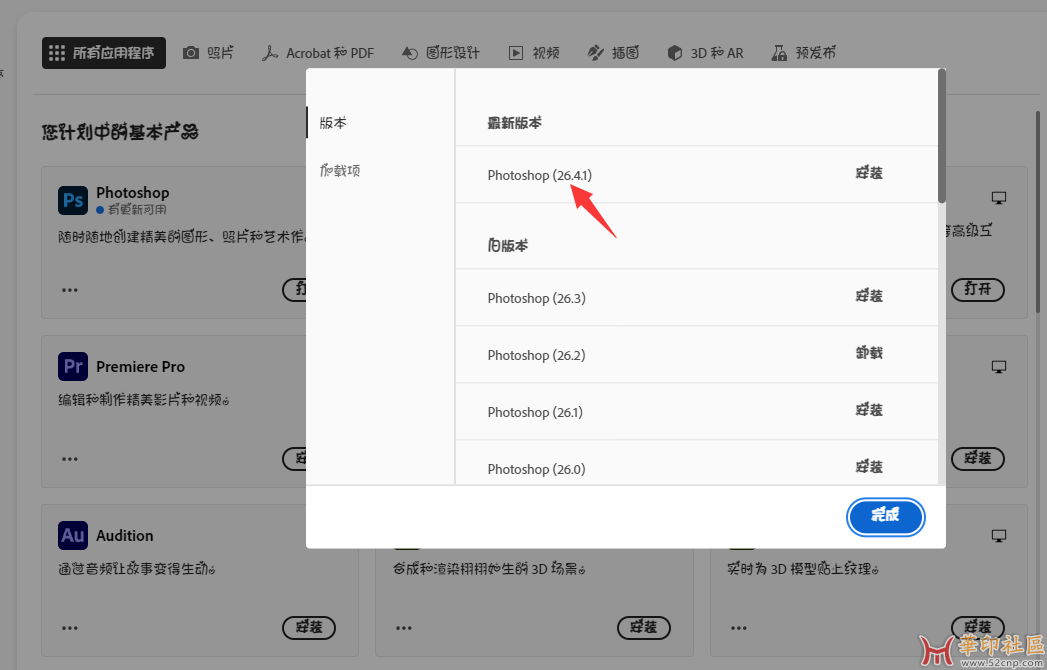The width and height of the screenshot is (1047, 670).
Task: Click the 旧版本 section heading
Action: 507,246
